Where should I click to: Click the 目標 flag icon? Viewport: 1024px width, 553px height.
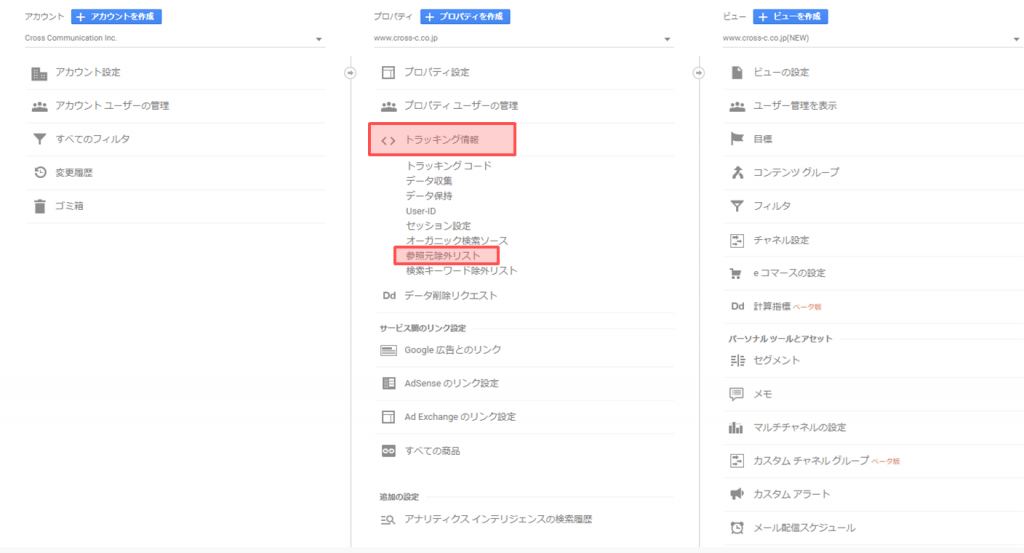pos(737,139)
